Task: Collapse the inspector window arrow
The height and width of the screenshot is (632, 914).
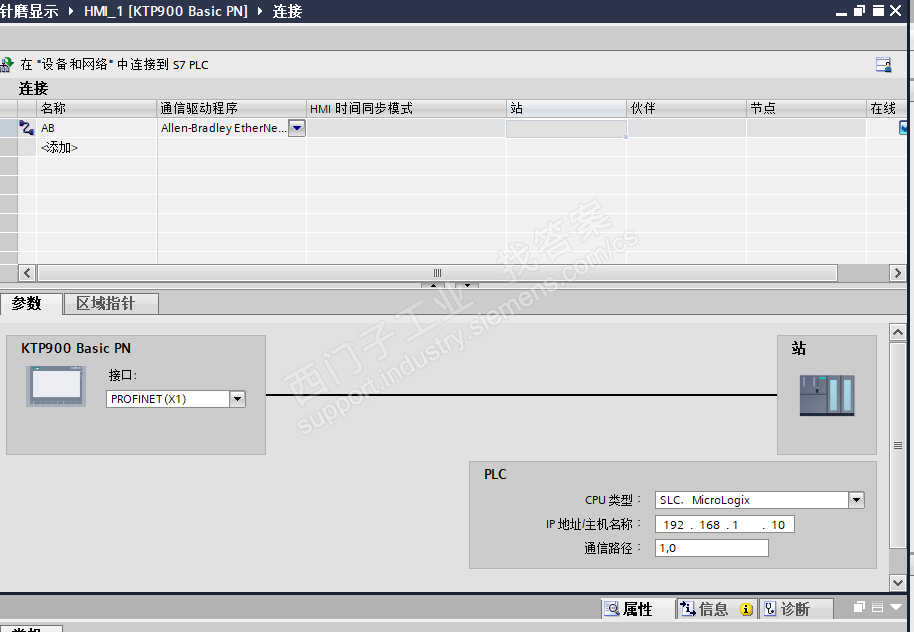Action: click(896, 607)
